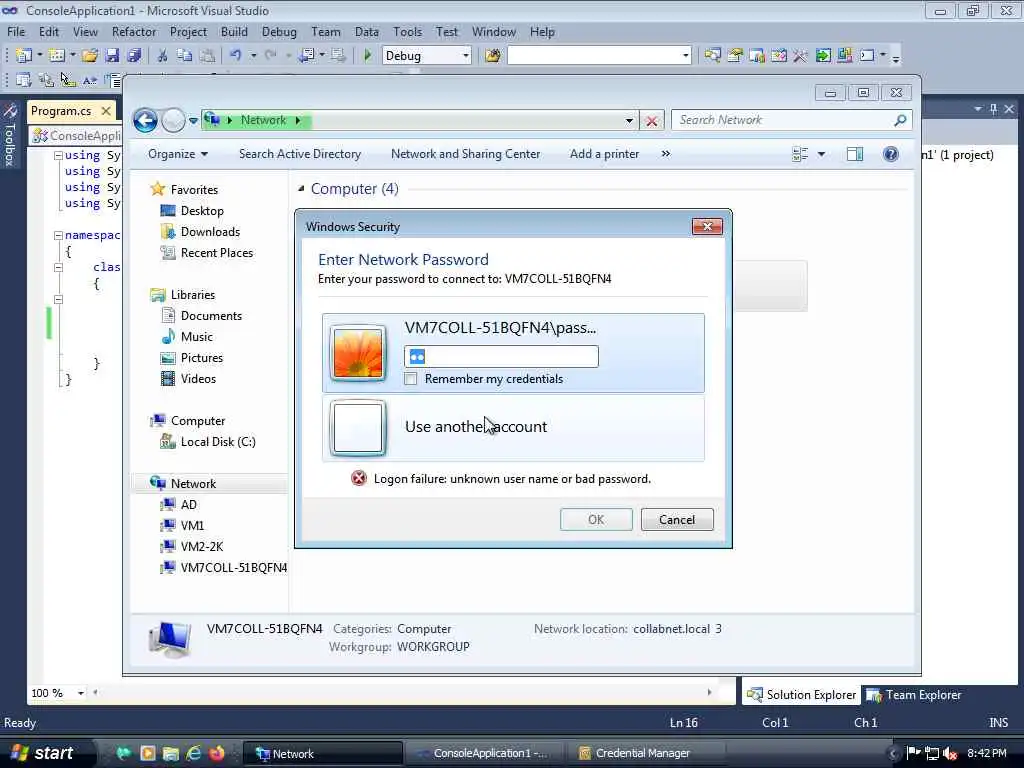Screen dimensions: 1024x768
Task: Launch Internet Explorer from the taskbar
Action: click(194, 753)
